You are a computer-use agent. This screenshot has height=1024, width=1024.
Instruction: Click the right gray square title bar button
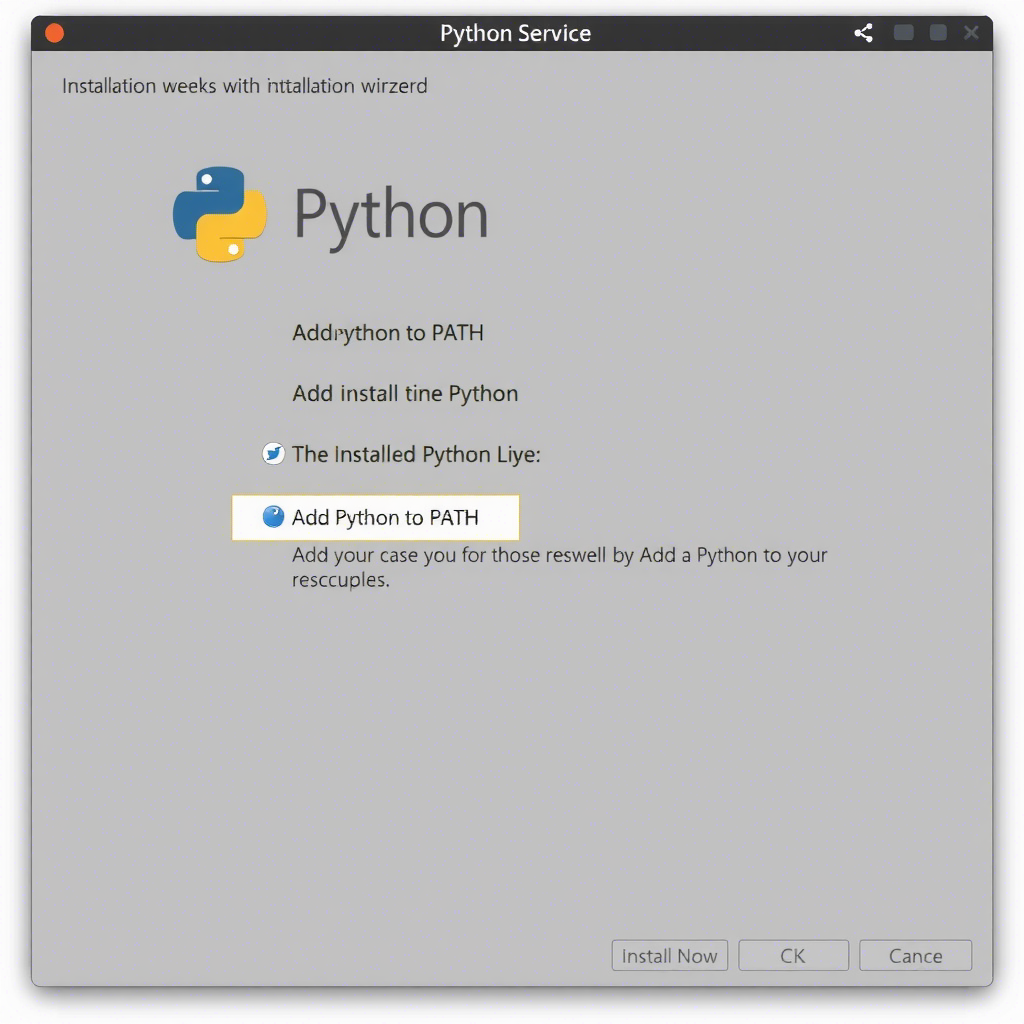938,33
